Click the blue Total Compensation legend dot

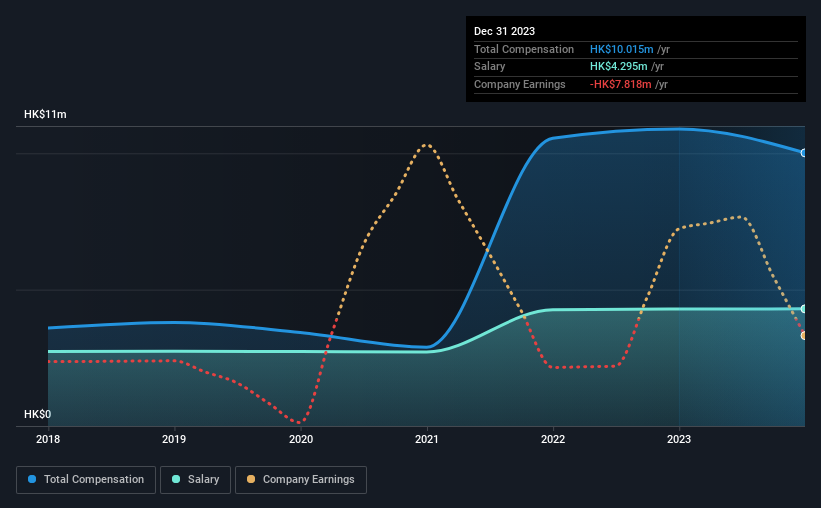(x=32, y=479)
